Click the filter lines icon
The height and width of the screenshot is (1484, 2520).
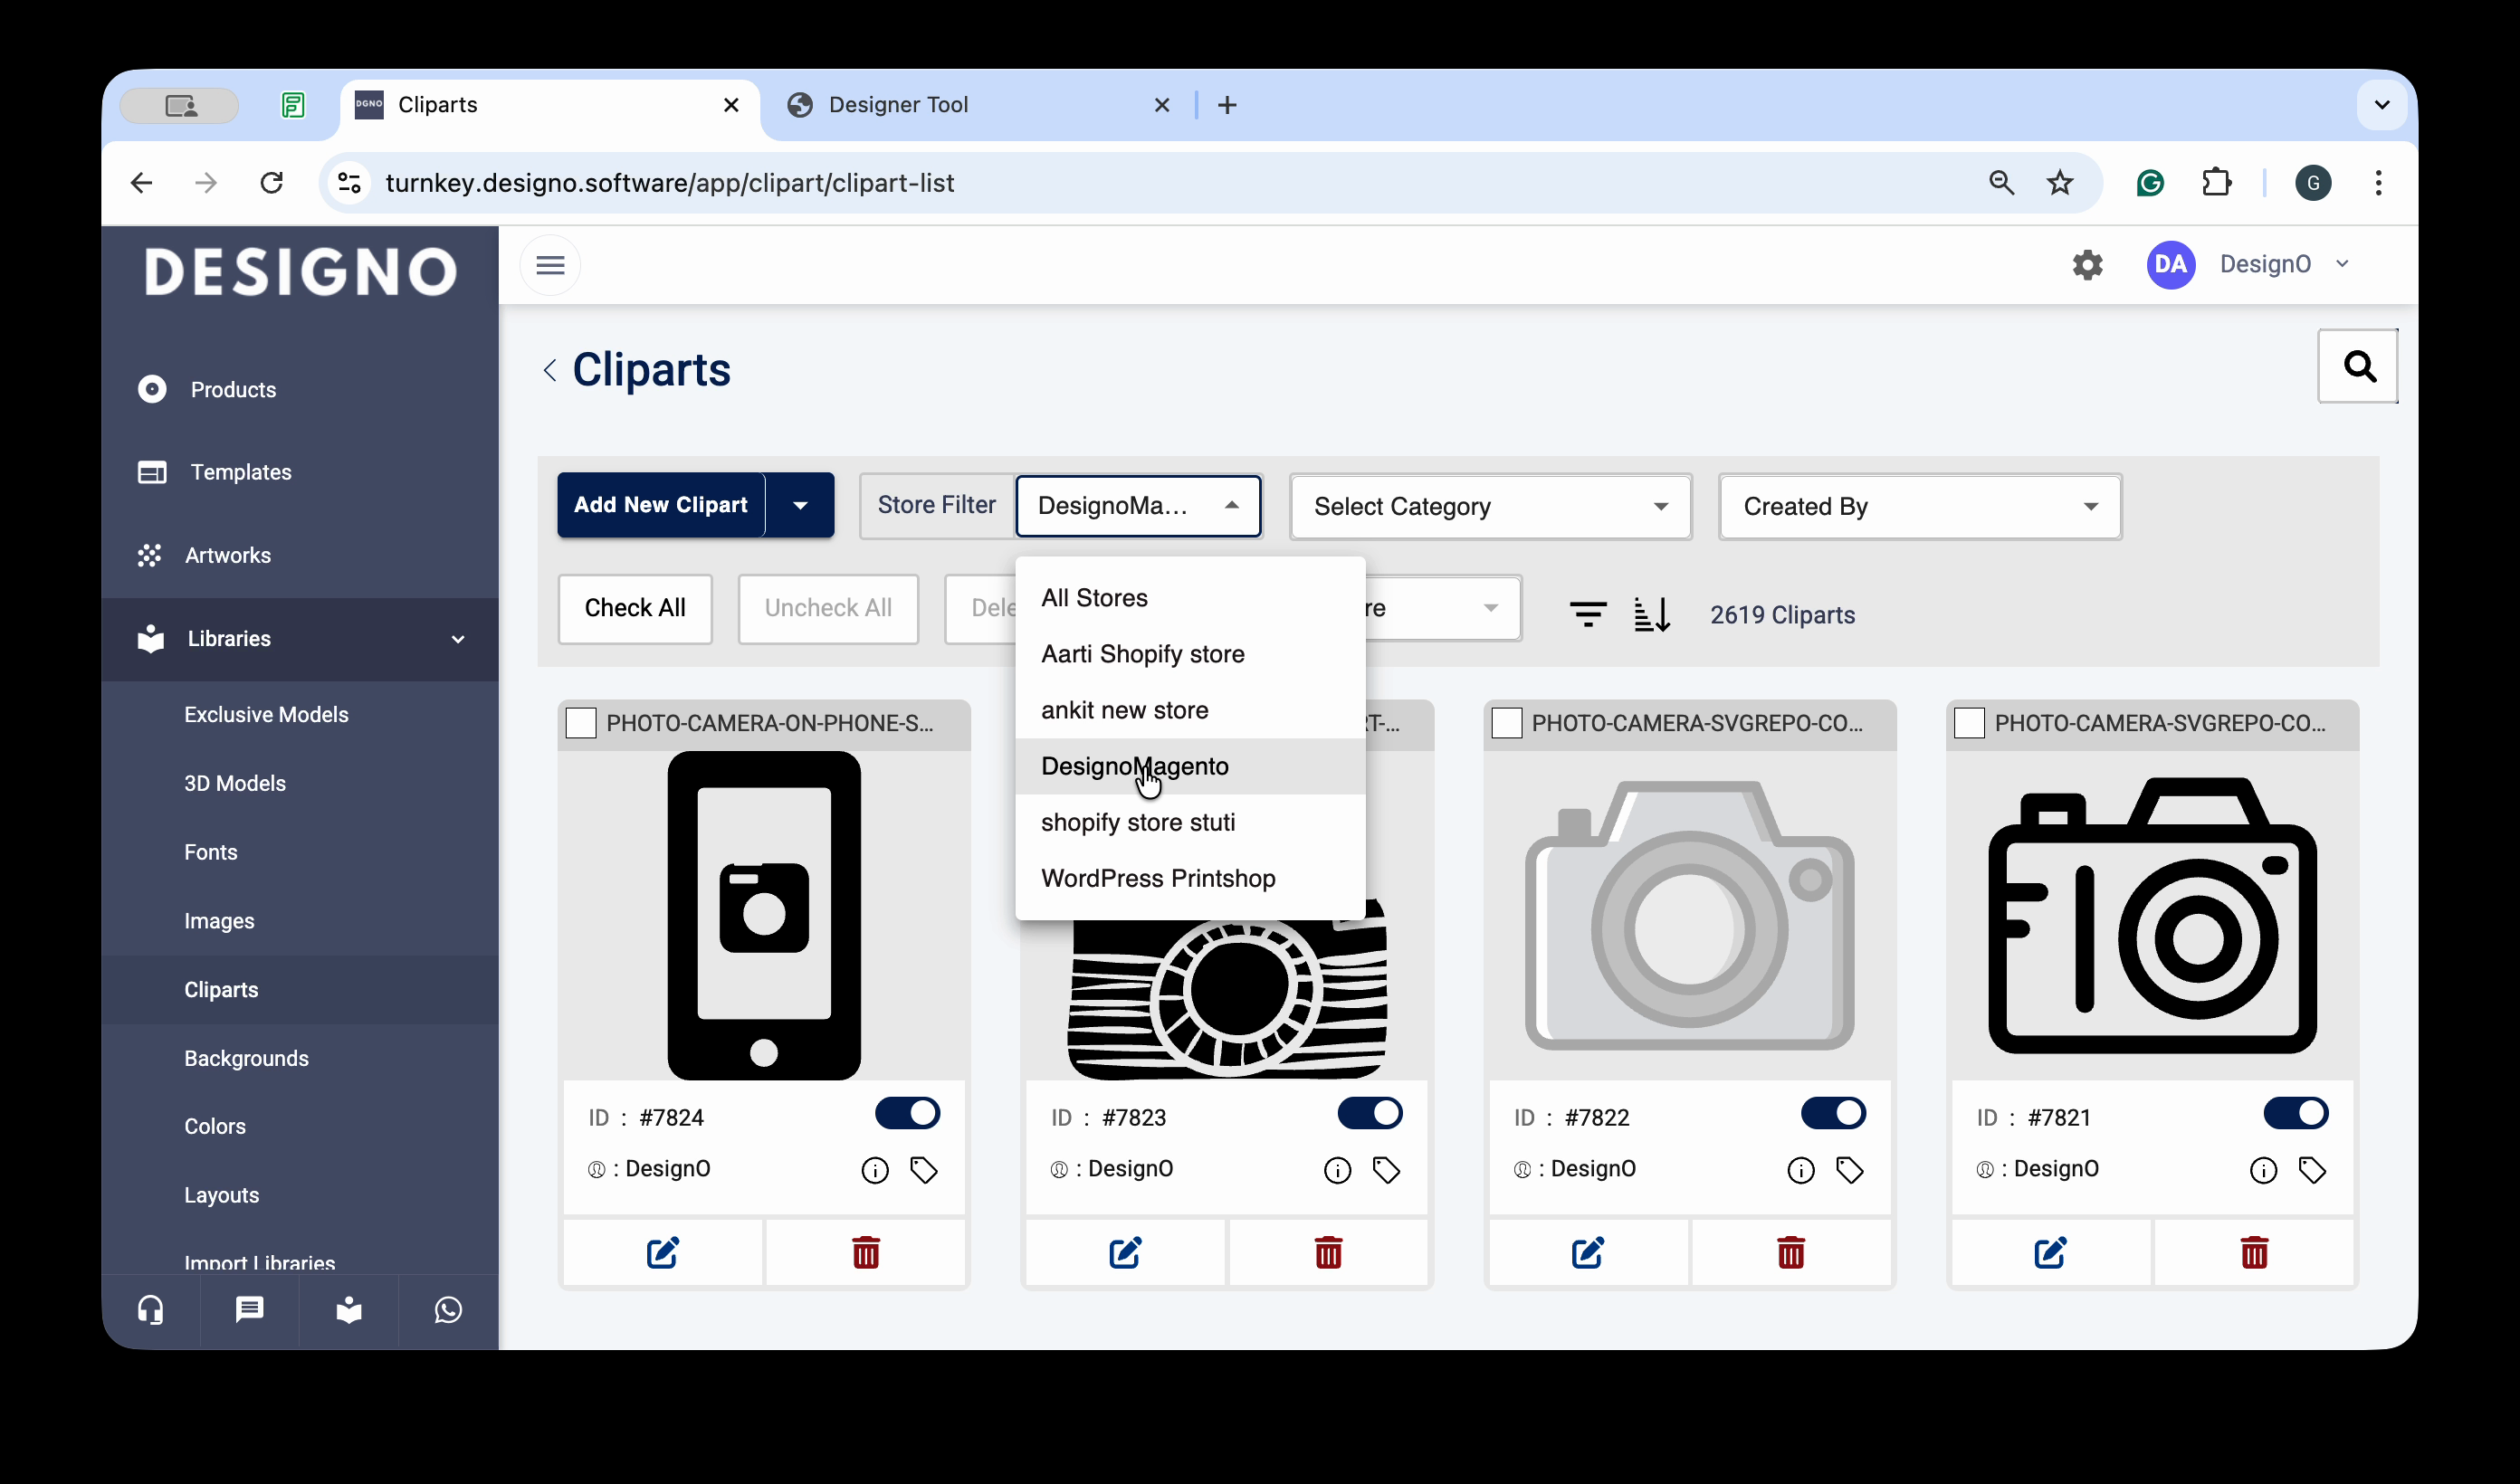pyautogui.click(x=1587, y=614)
